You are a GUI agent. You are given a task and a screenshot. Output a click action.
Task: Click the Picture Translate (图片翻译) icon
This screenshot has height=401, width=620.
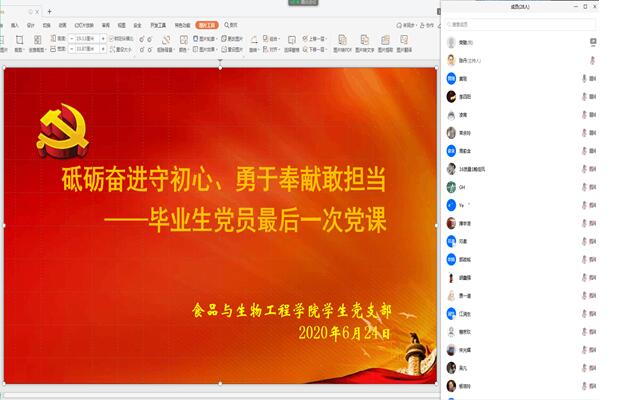404,40
